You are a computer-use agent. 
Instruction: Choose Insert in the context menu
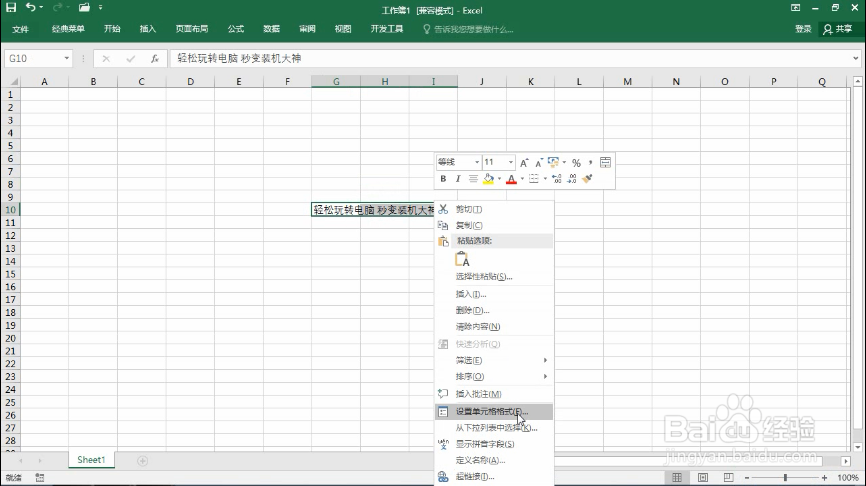pos(494,294)
